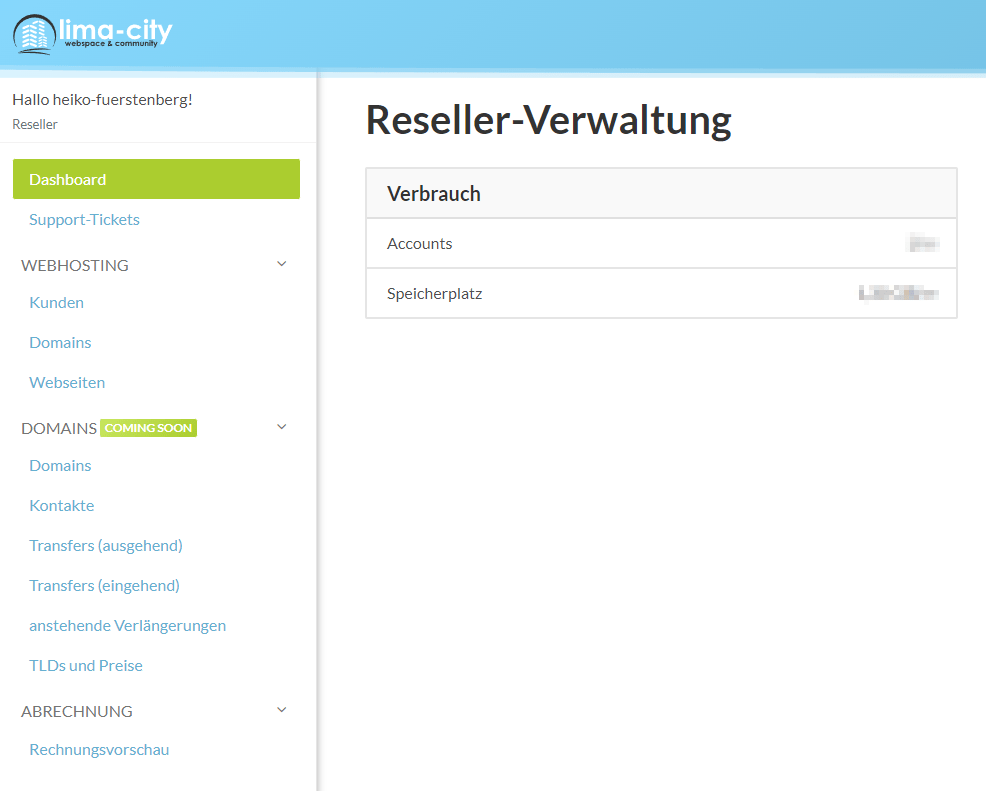View Transfers (eingehend)

click(104, 585)
